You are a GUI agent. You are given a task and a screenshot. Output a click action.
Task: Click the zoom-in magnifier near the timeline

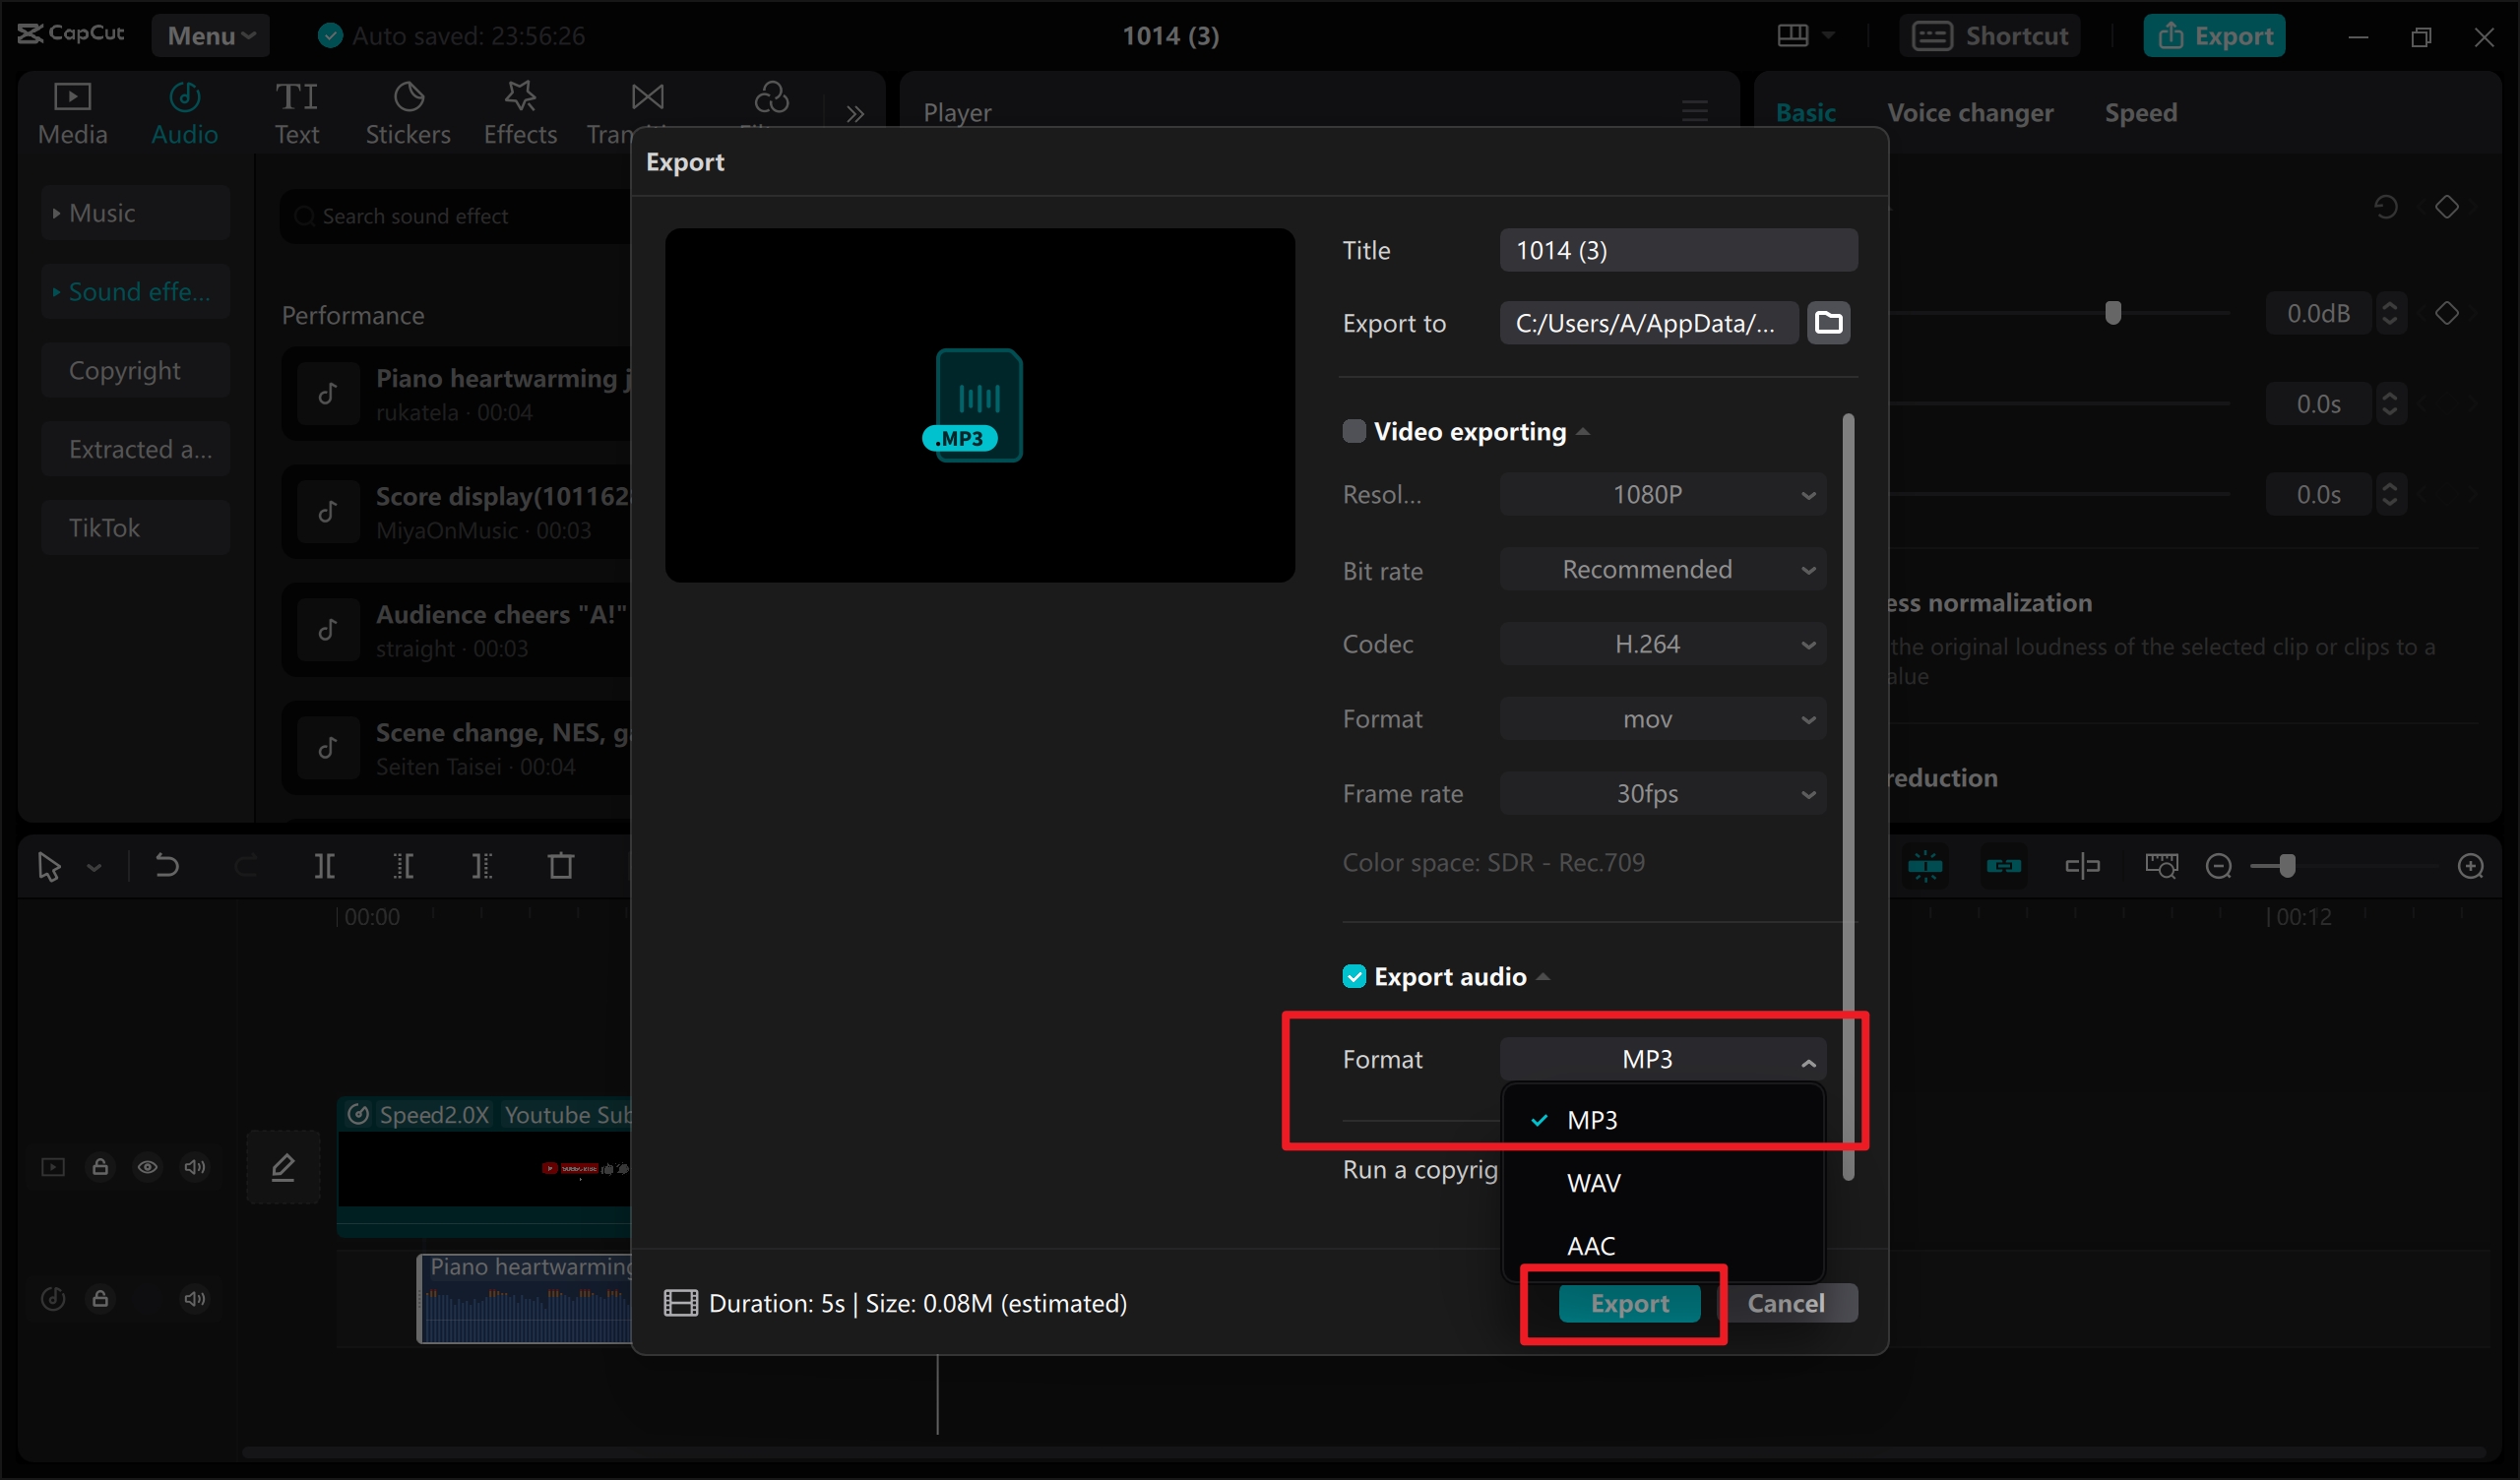pos(2472,866)
